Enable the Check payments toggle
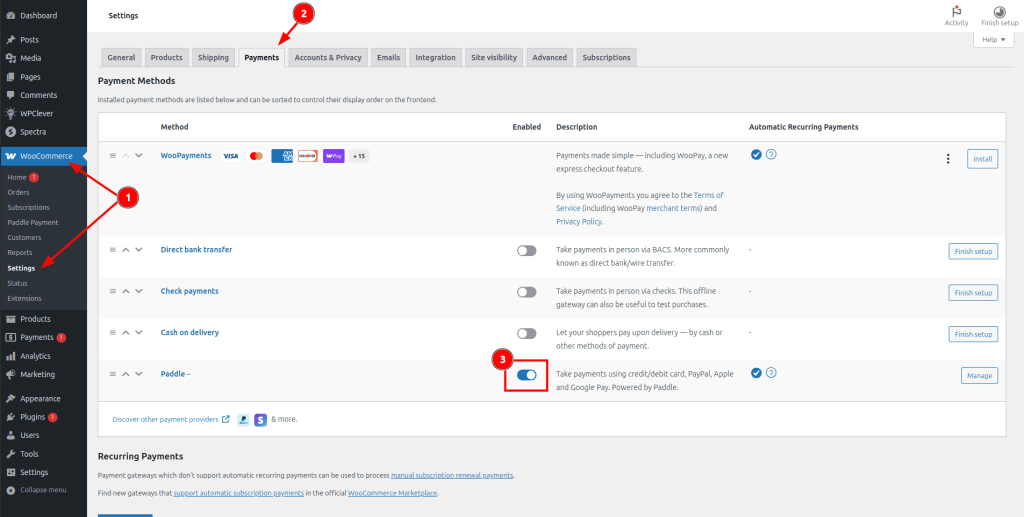The width and height of the screenshot is (1024, 517). [526, 292]
